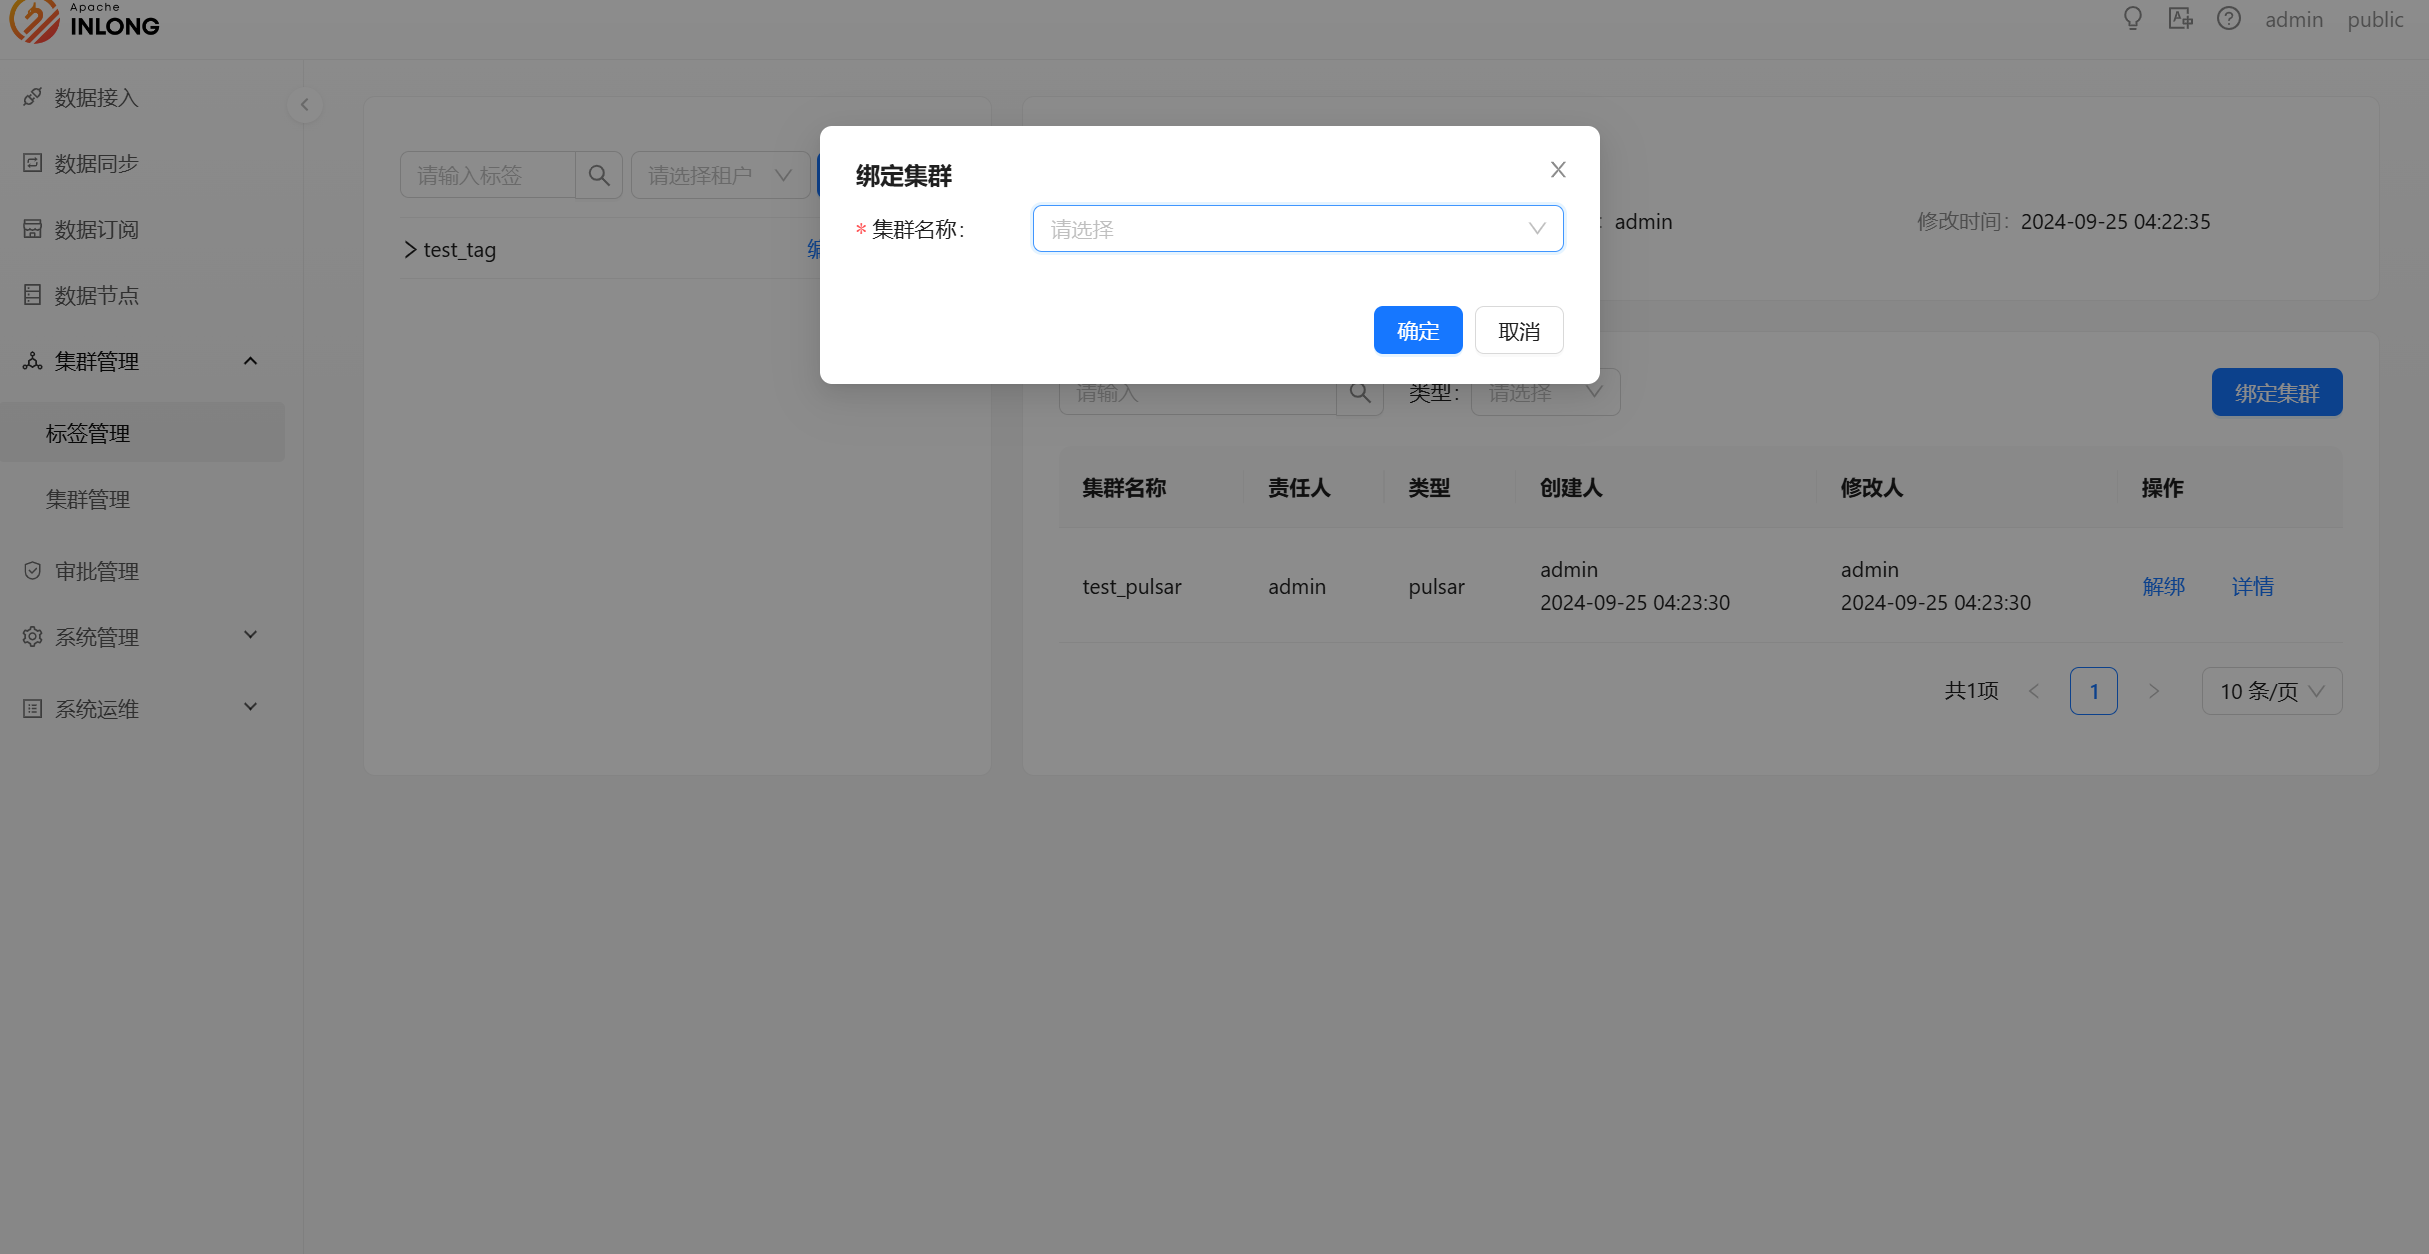Click the lightbulb theme icon in header
Viewport: 2429px width, 1254px height.
(2132, 19)
